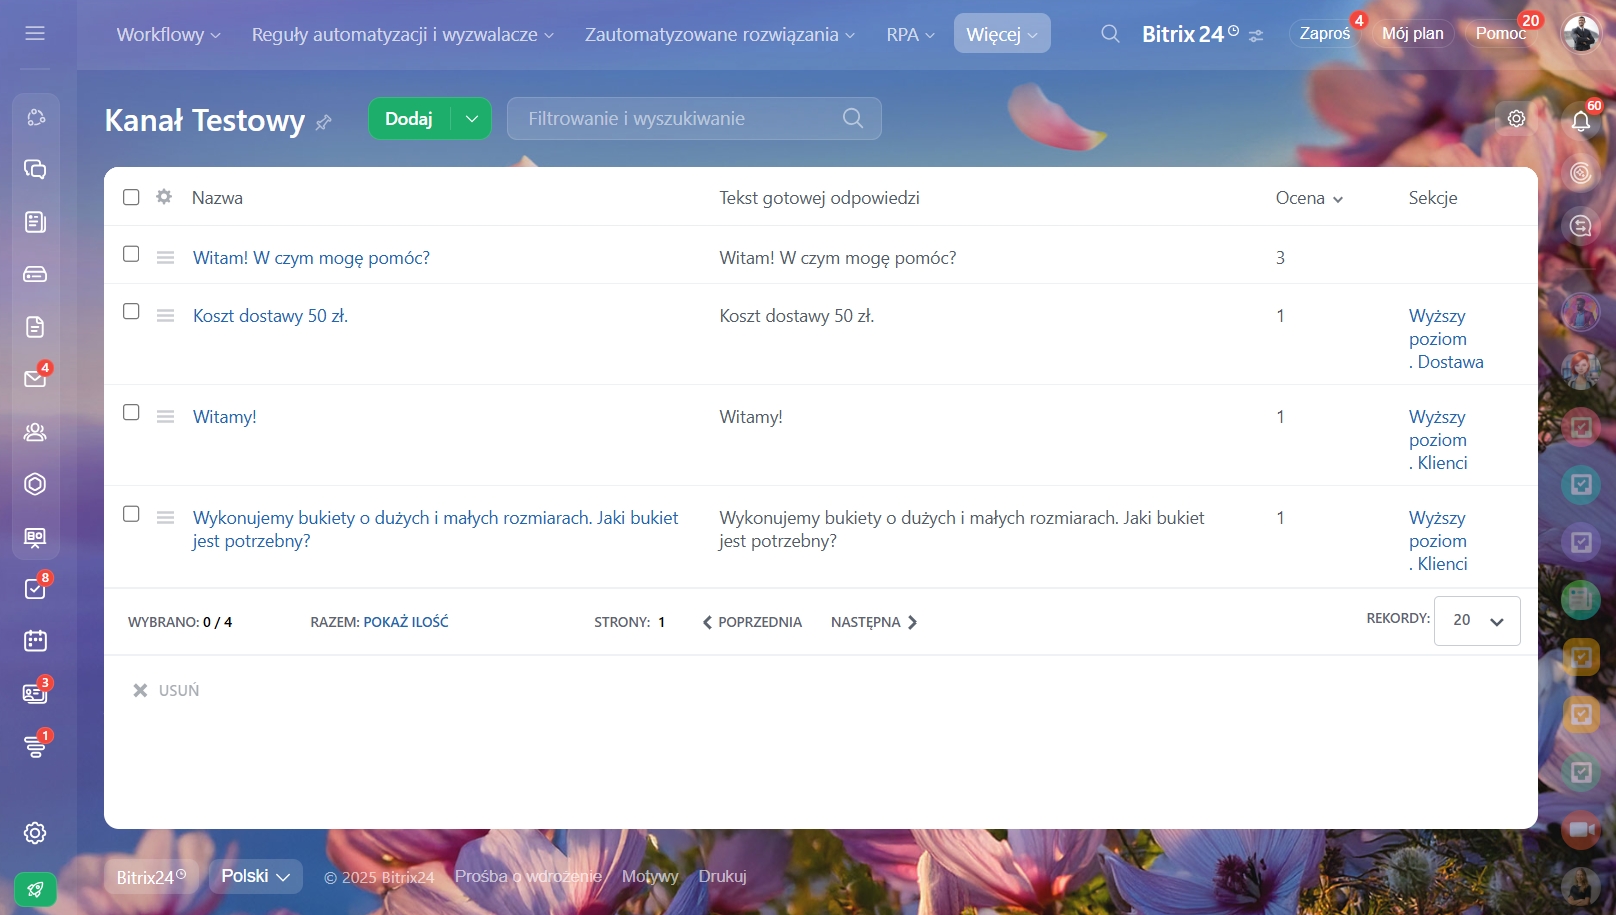Click Mój plan in top bar

tap(1412, 33)
